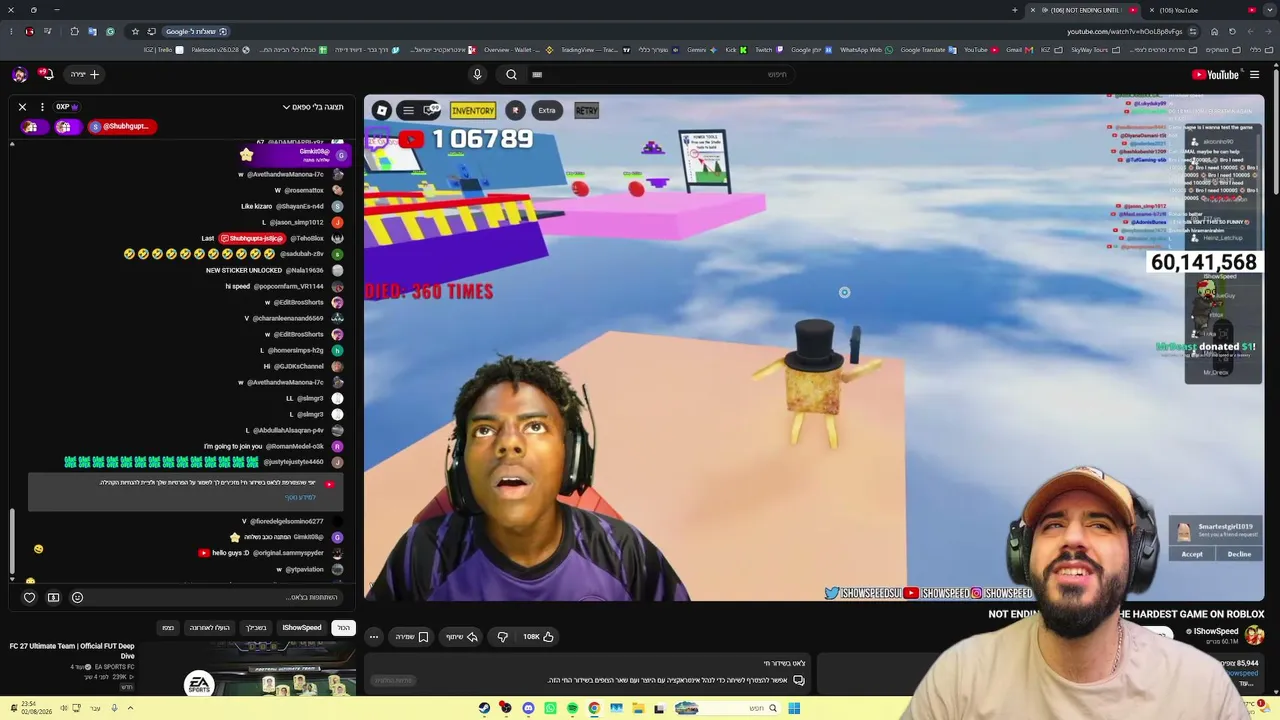This screenshot has height=720, width=1280.
Task: Open the browser extensions puzzle icon
Action: click(74, 31)
